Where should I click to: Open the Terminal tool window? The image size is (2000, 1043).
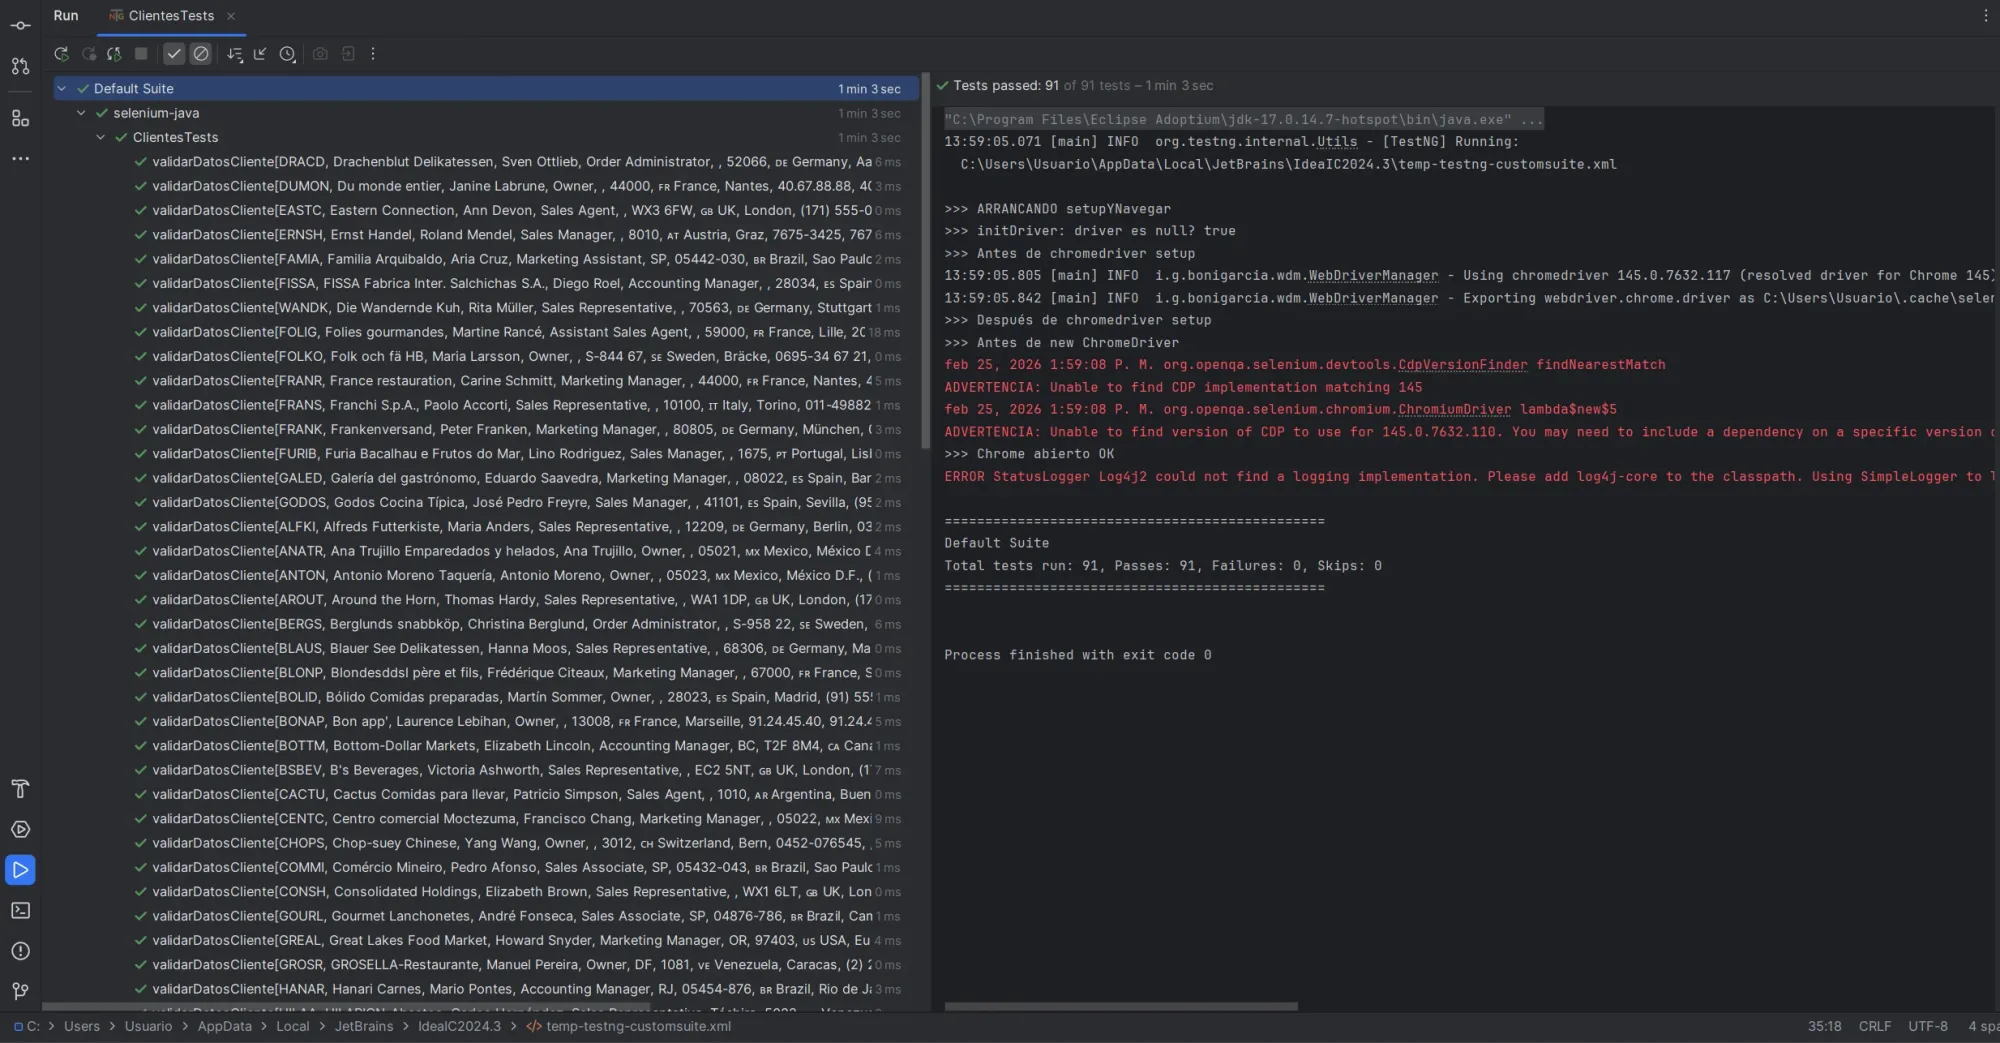20,910
